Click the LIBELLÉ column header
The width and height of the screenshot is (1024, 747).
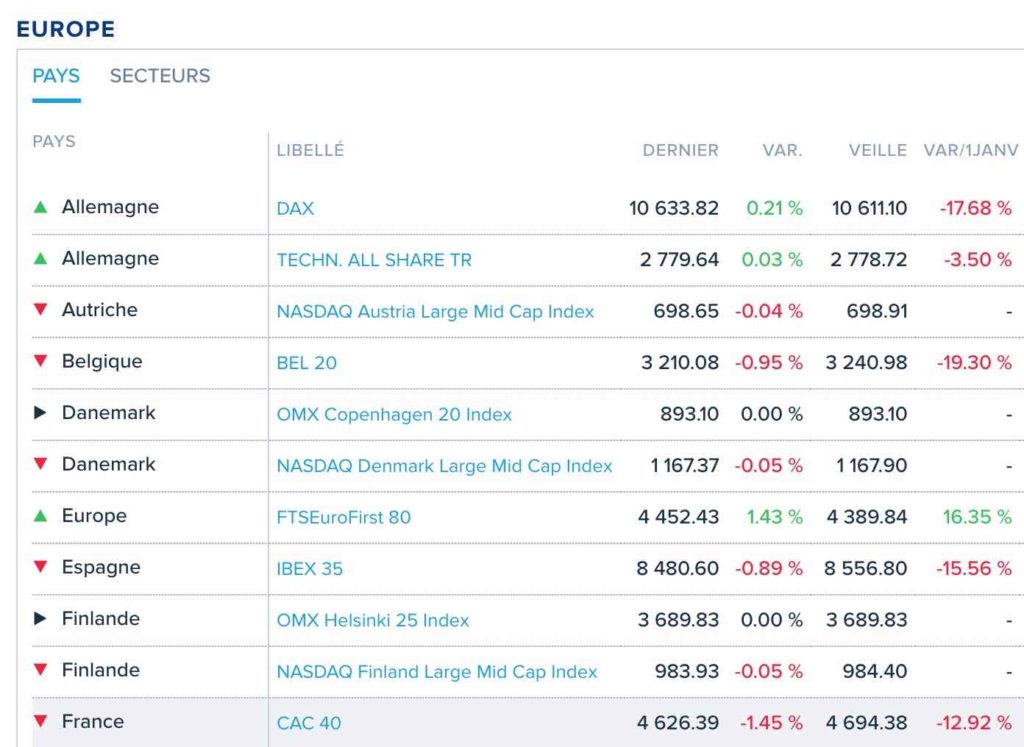coord(310,150)
